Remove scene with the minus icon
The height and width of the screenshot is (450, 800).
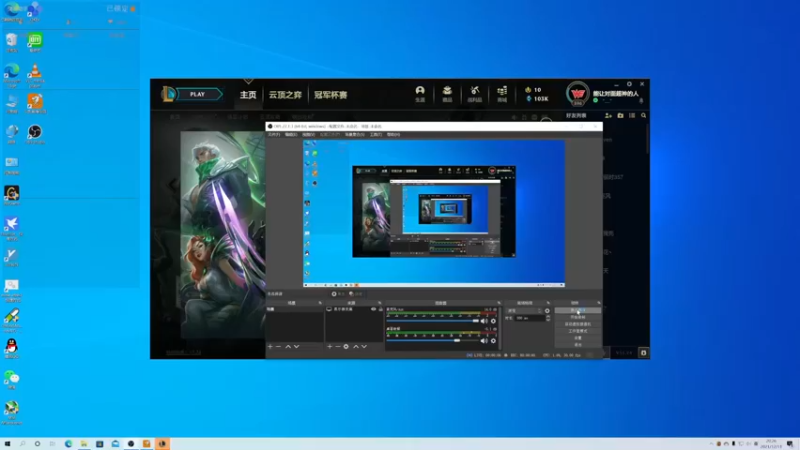[279, 346]
